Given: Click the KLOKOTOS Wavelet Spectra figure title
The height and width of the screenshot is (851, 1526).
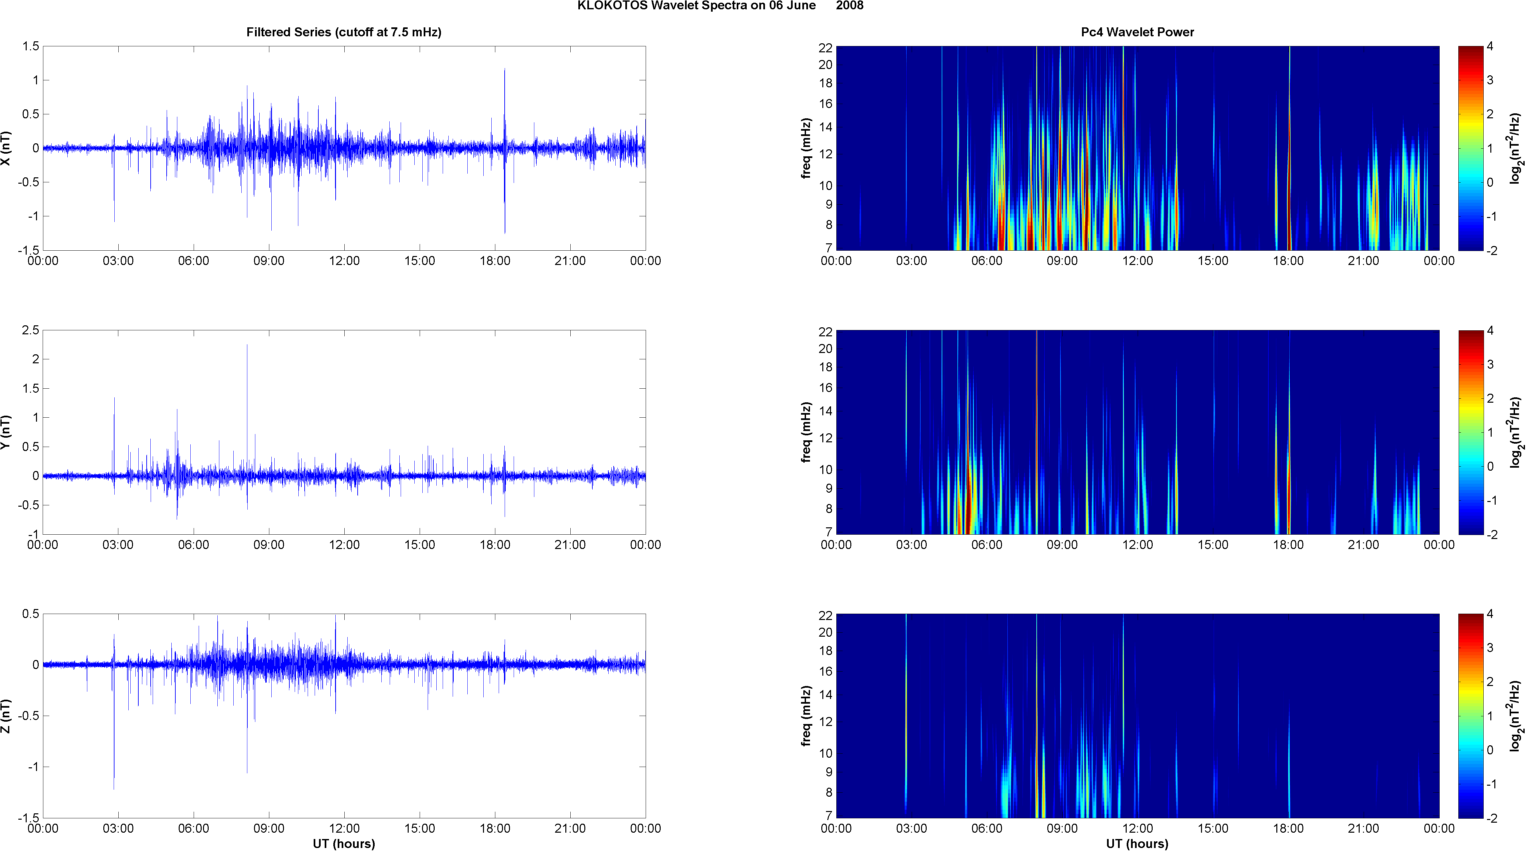Looking at the screenshot, I should 720,6.
